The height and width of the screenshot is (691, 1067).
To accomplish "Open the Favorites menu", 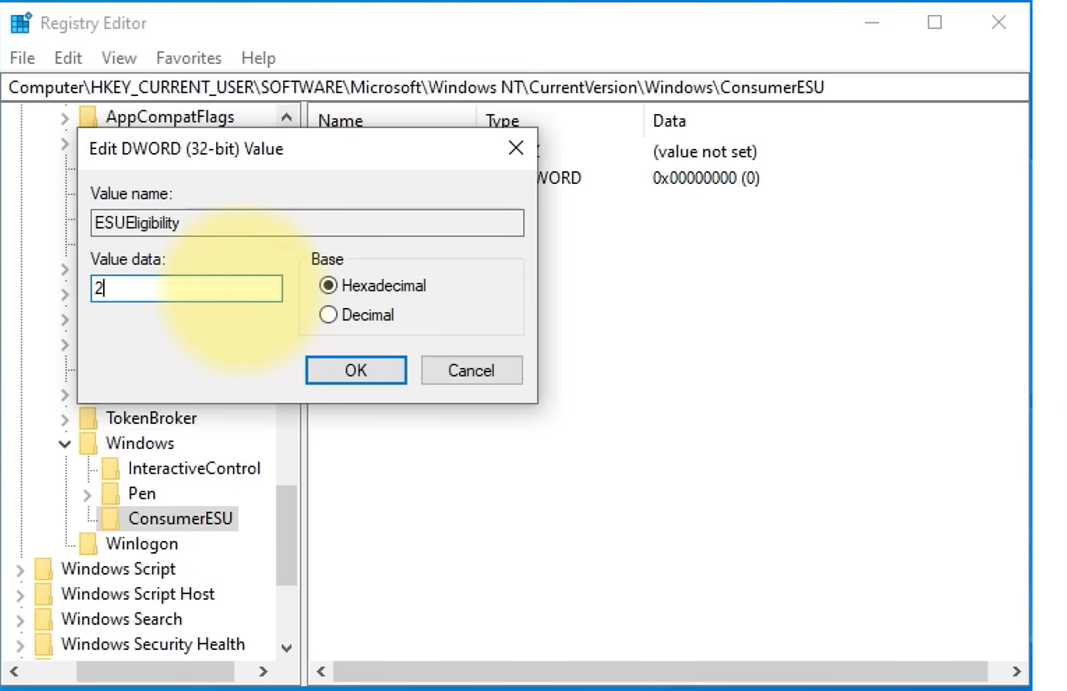I will coord(188,58).
